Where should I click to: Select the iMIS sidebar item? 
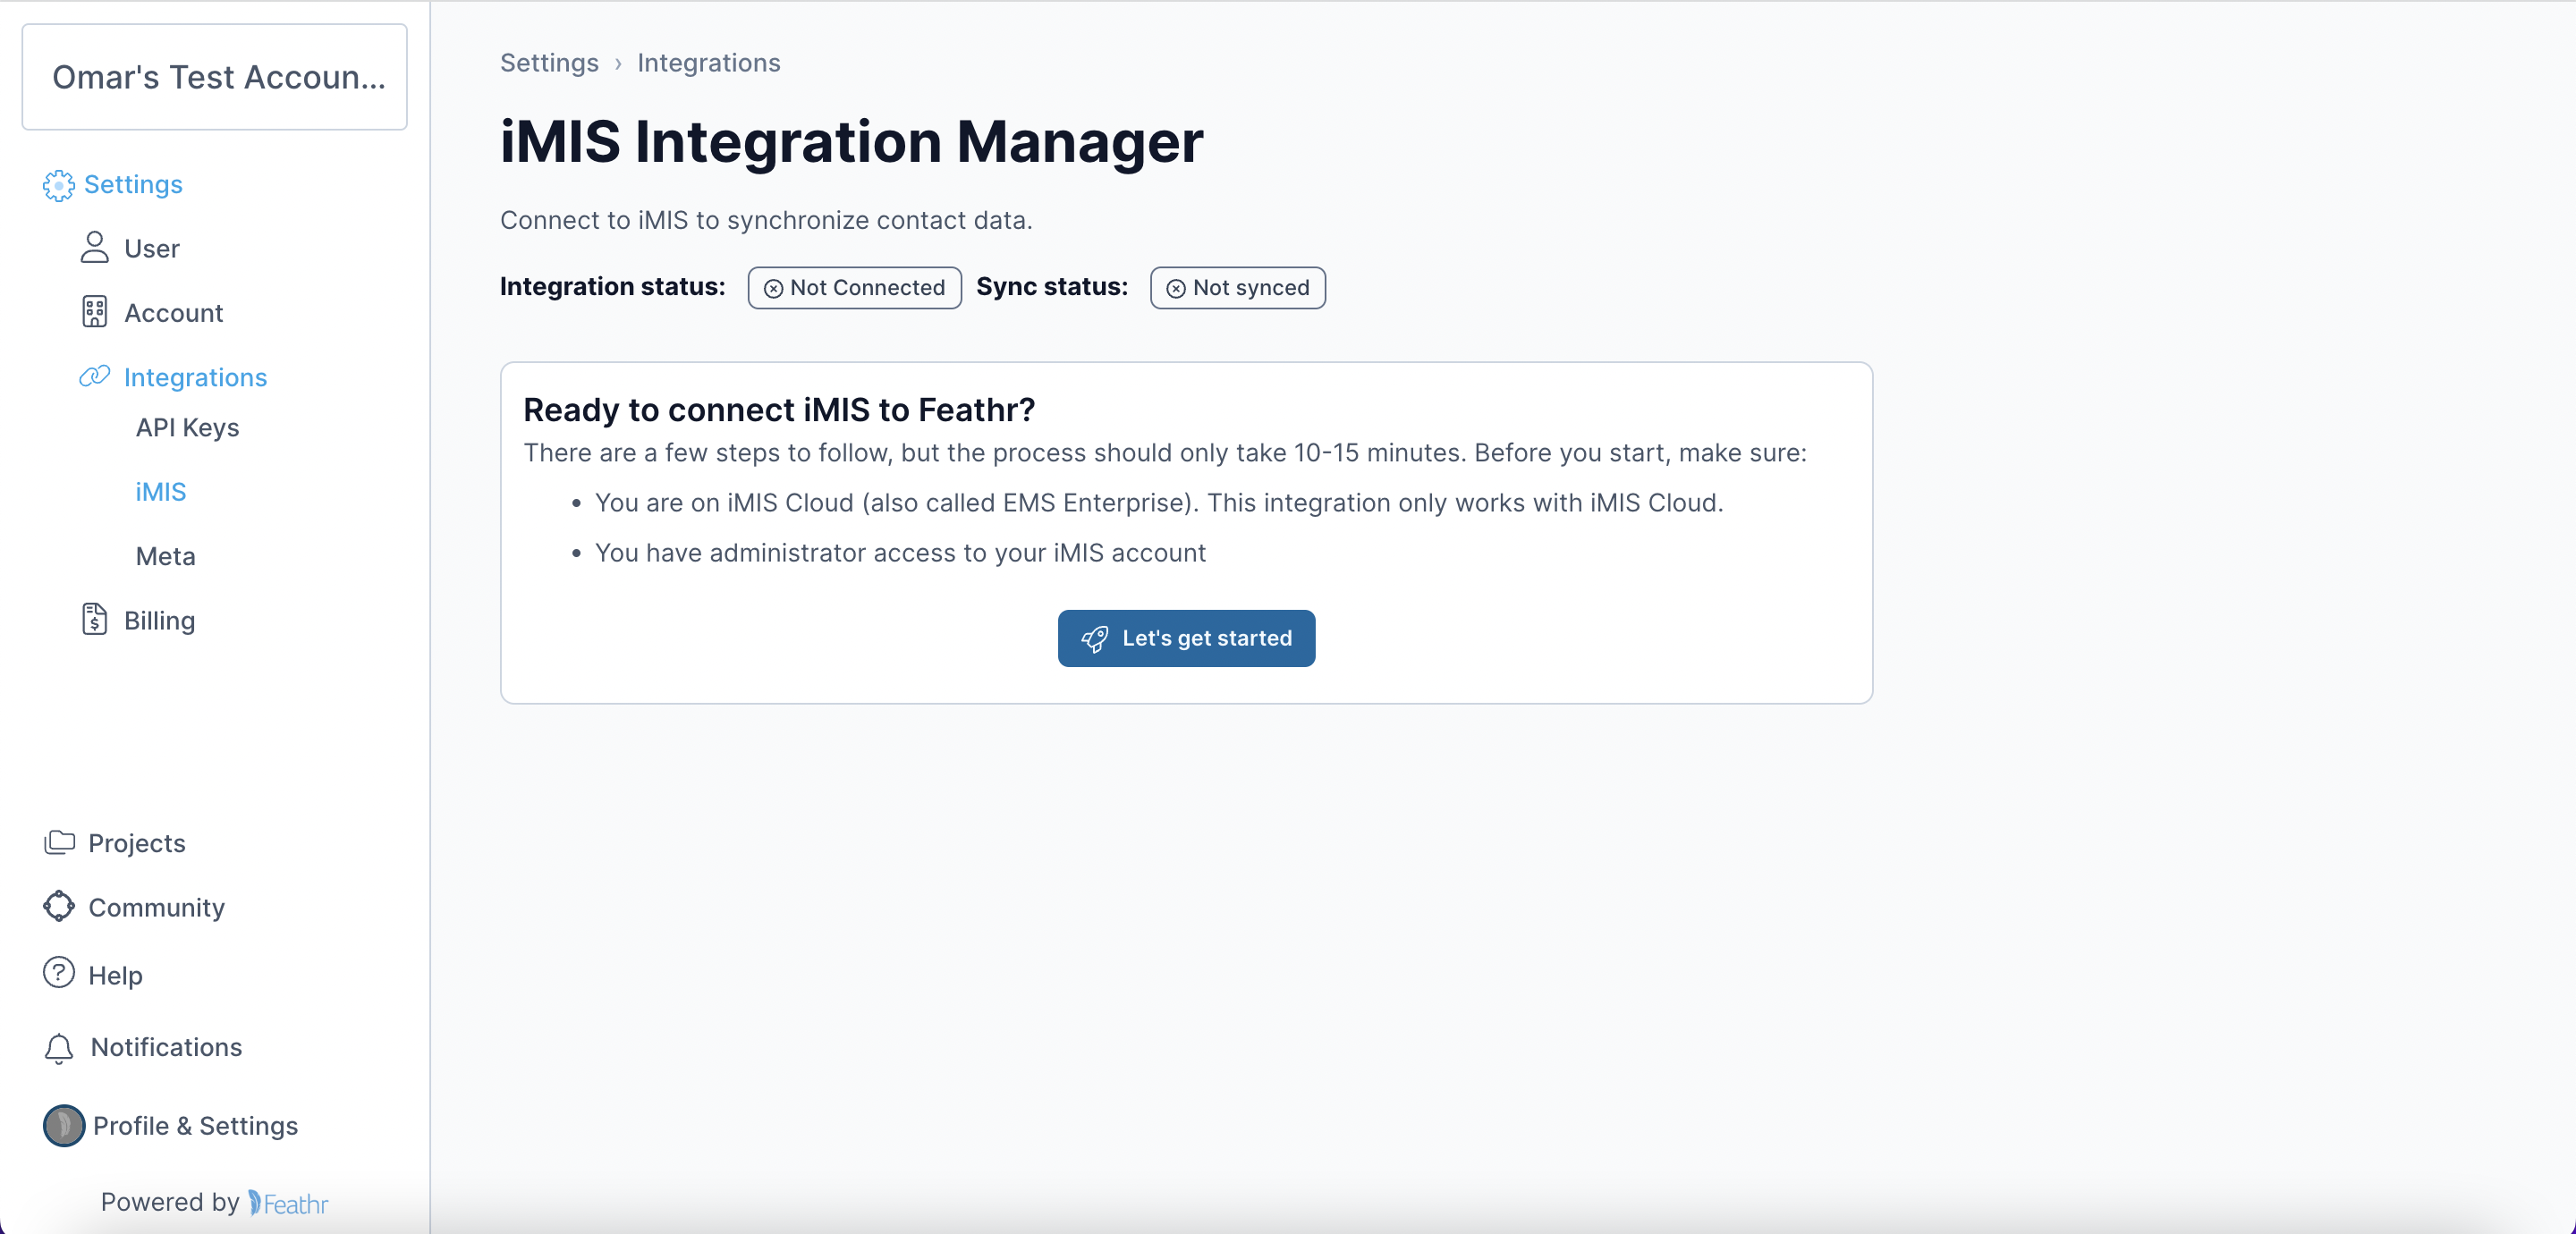[161, 492]
